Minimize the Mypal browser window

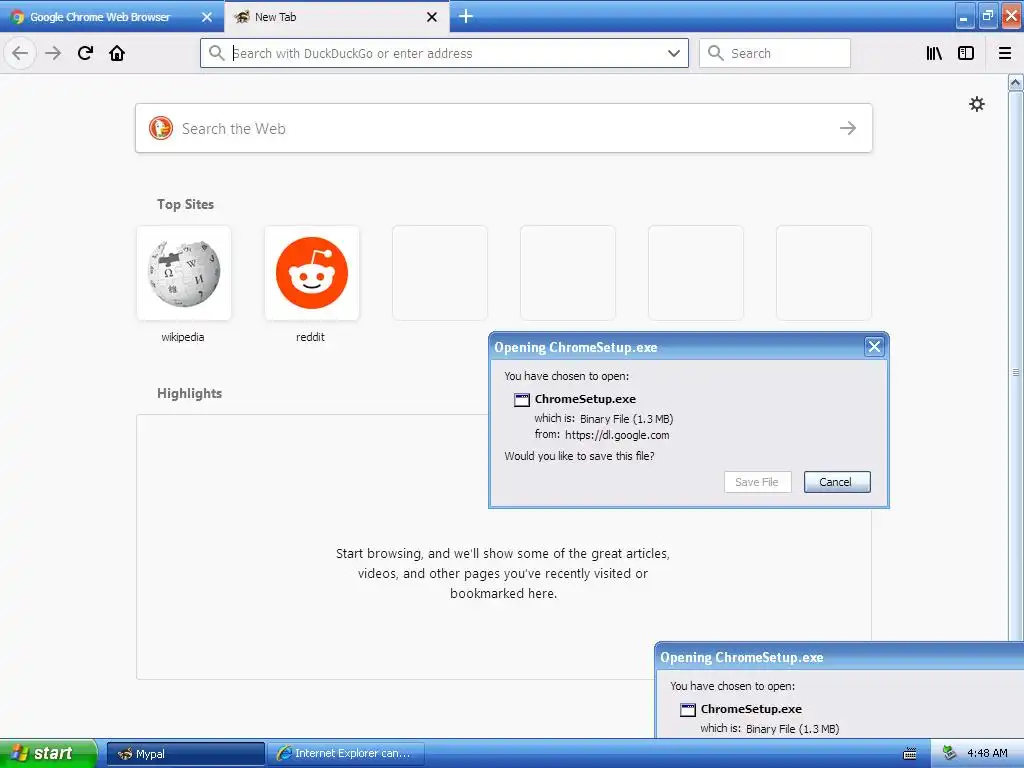[x=965, y=17]
